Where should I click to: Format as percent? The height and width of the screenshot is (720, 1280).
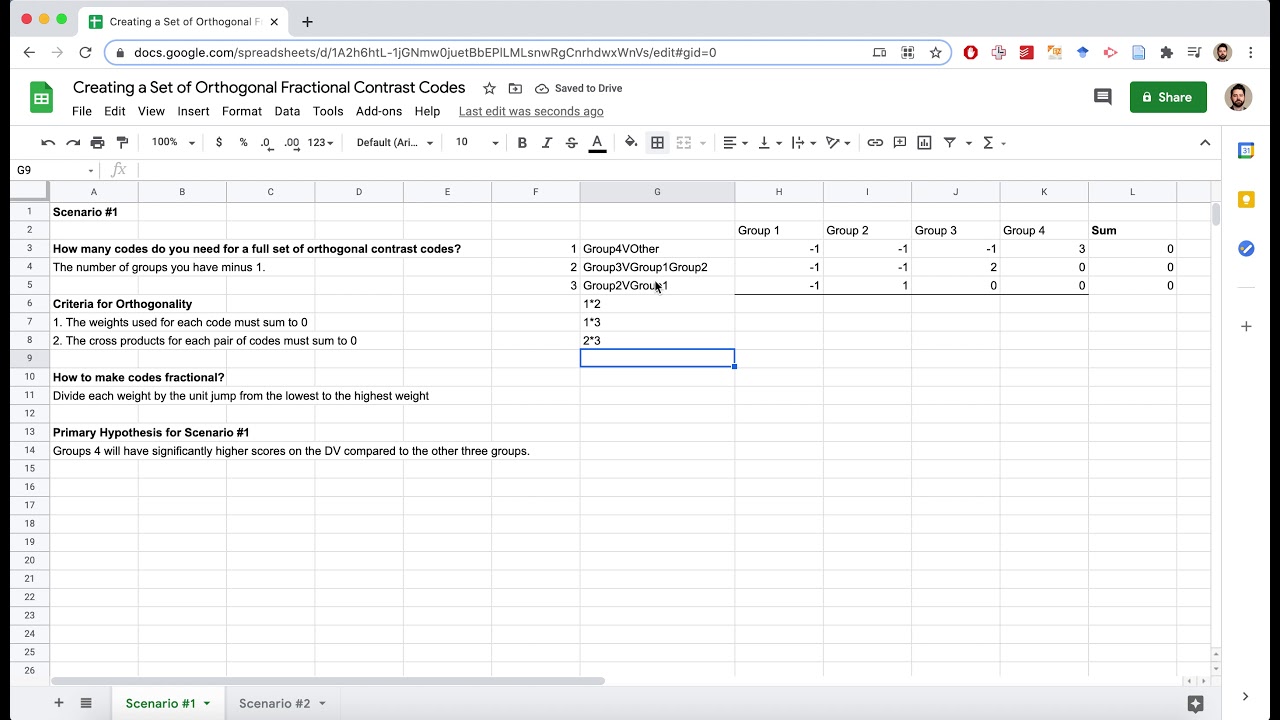pyautogui.click(x=243, y=143)
